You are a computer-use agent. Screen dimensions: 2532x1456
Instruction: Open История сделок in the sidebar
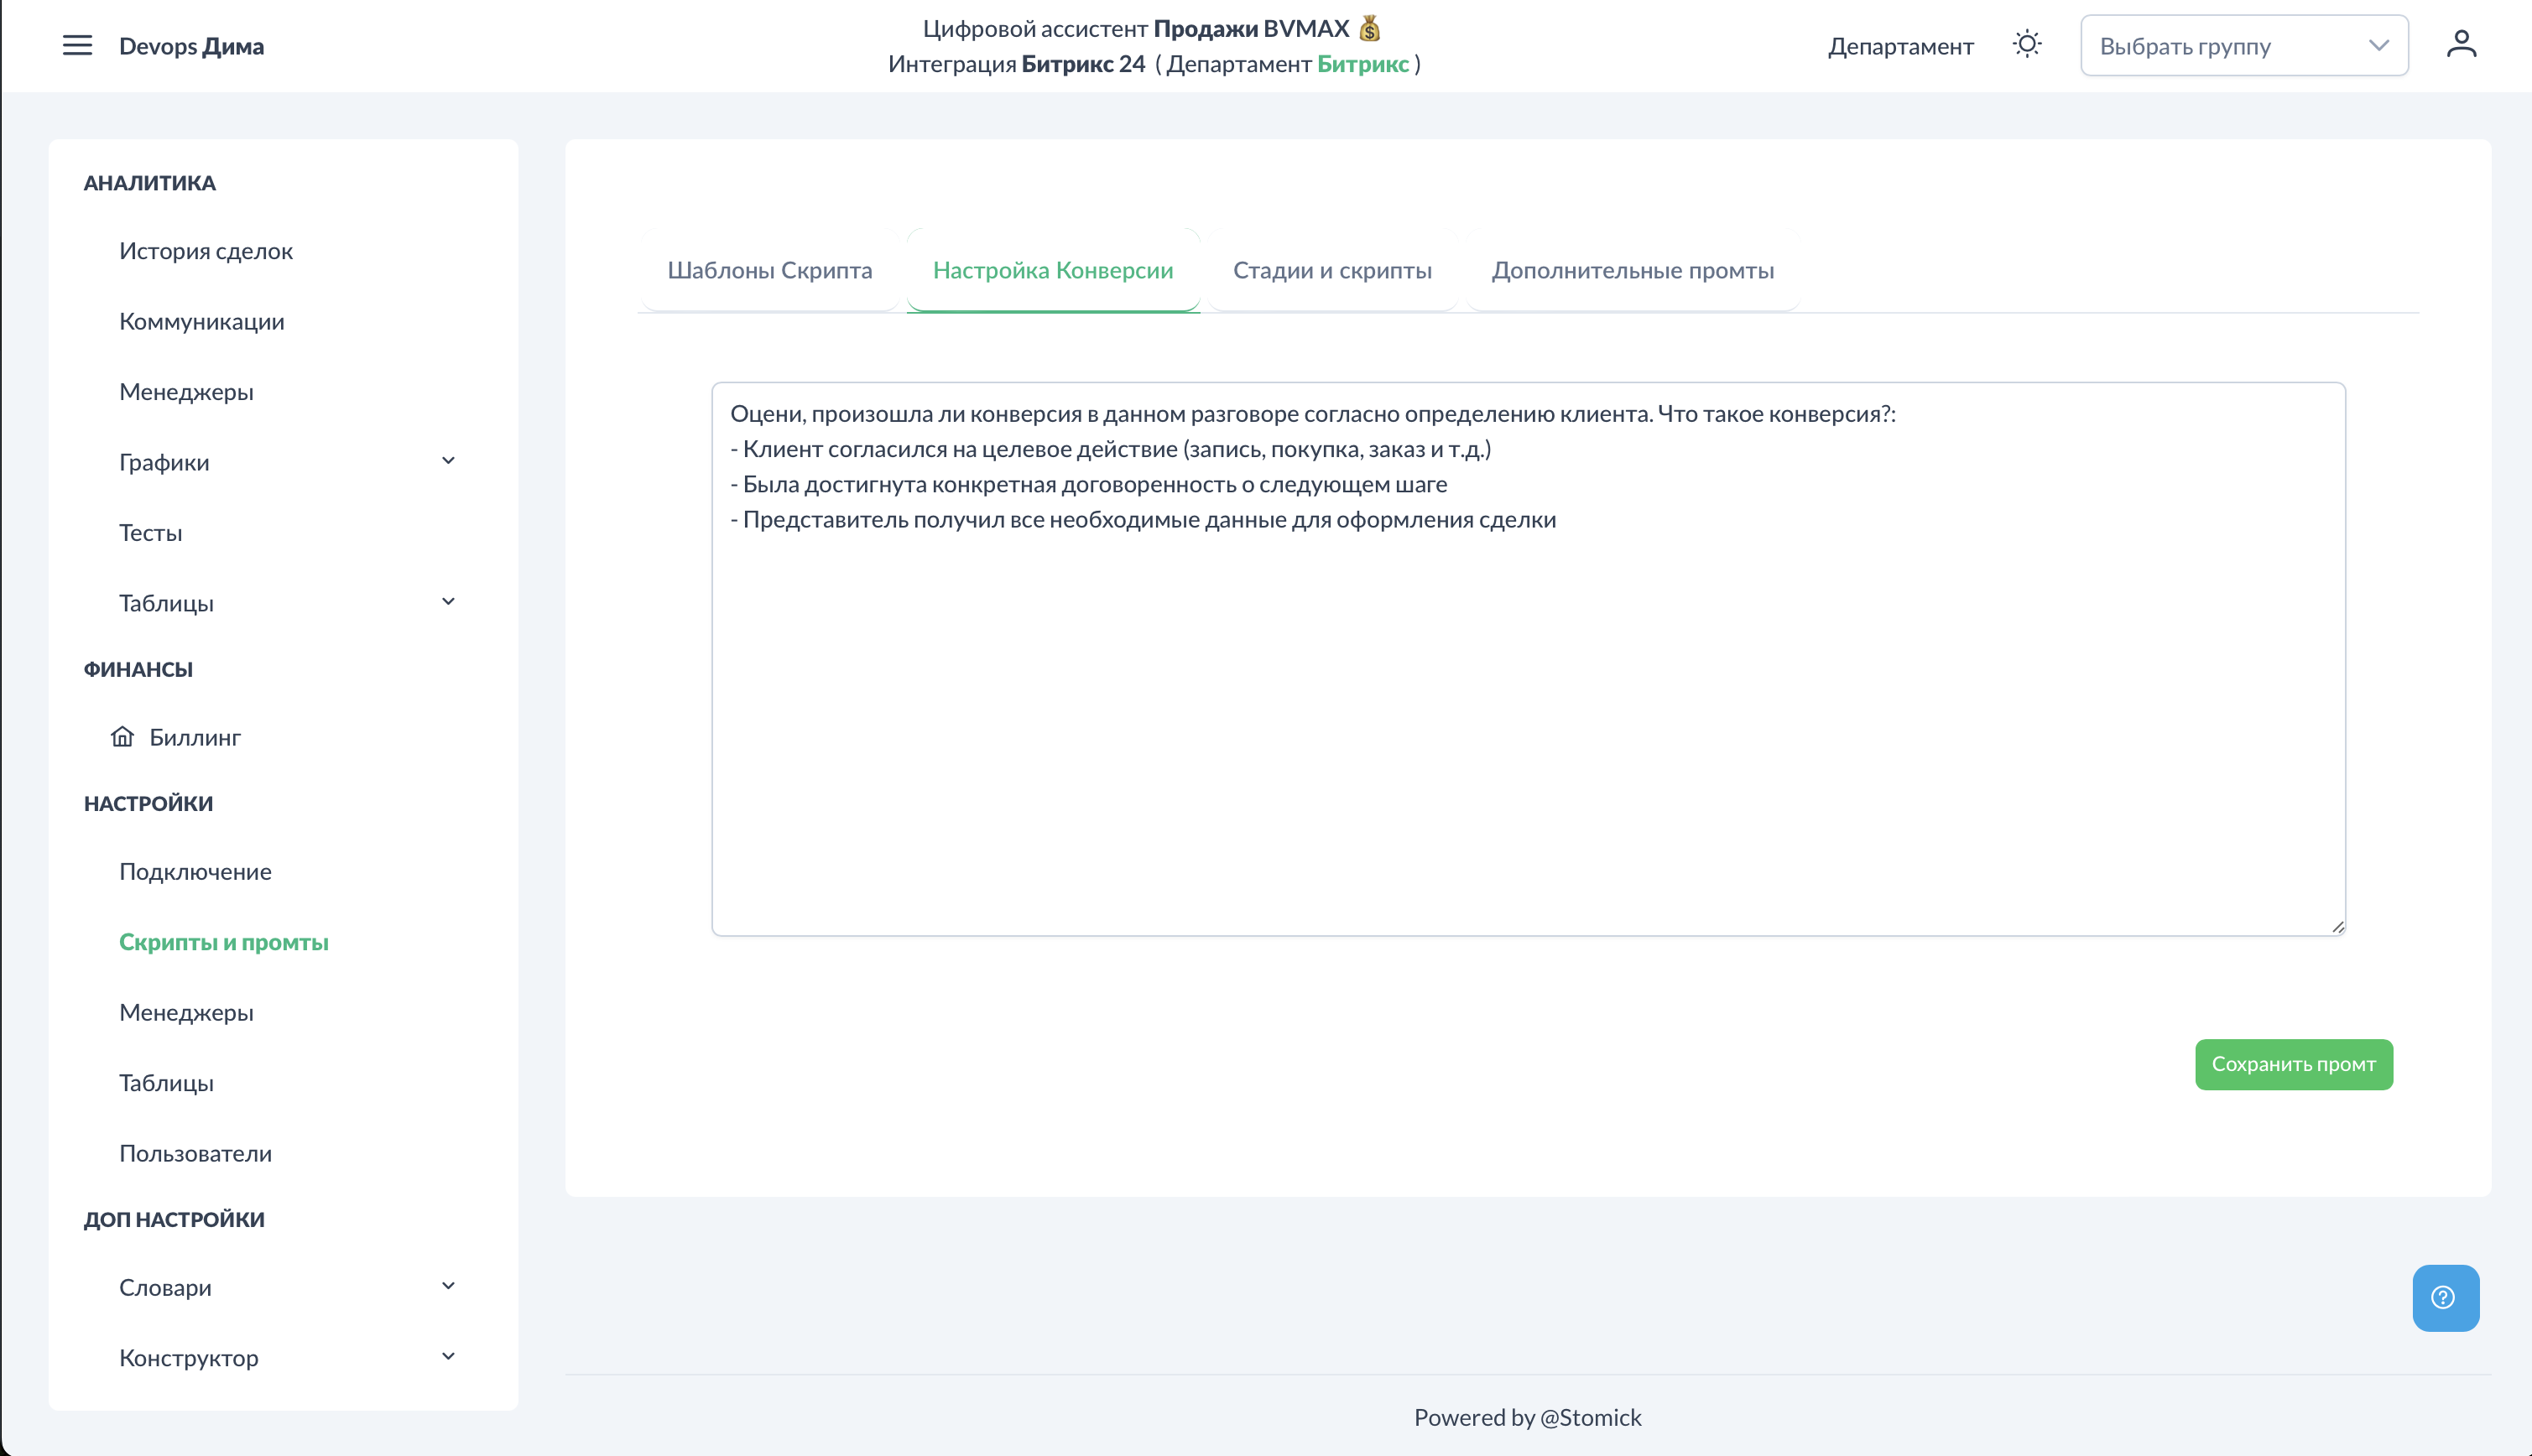pyautogui.click(x=206, y=251)
